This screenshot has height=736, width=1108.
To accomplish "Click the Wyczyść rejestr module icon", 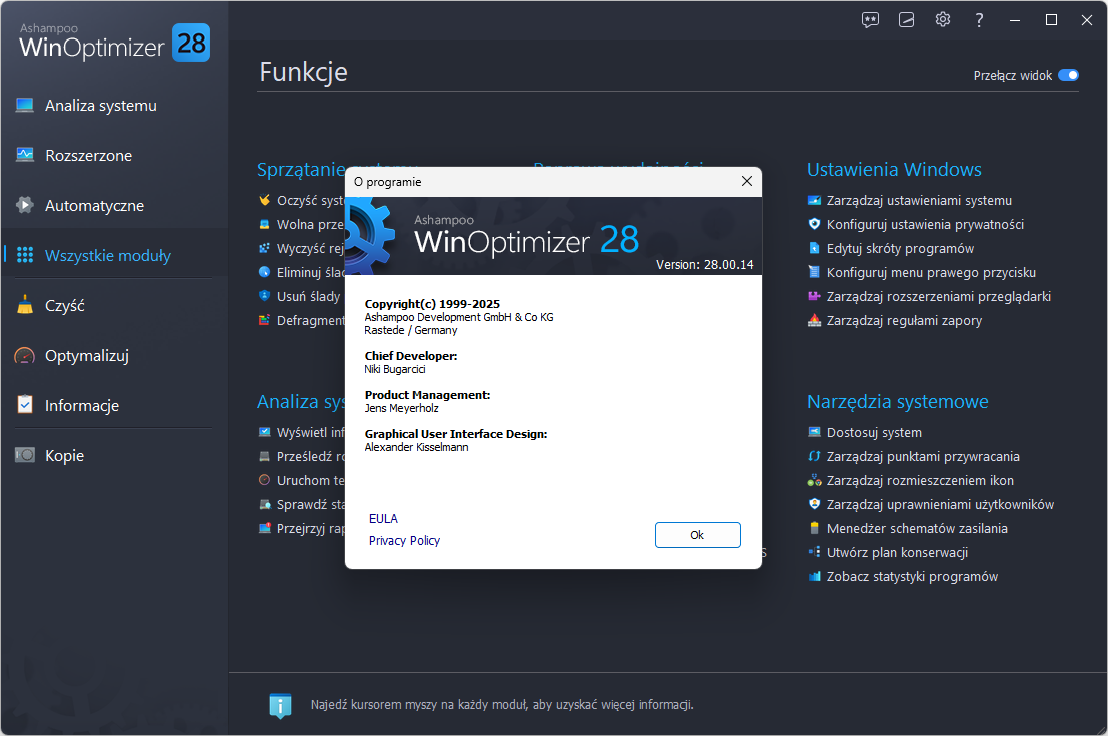I will pyautogui.click(x=264, y=249).
